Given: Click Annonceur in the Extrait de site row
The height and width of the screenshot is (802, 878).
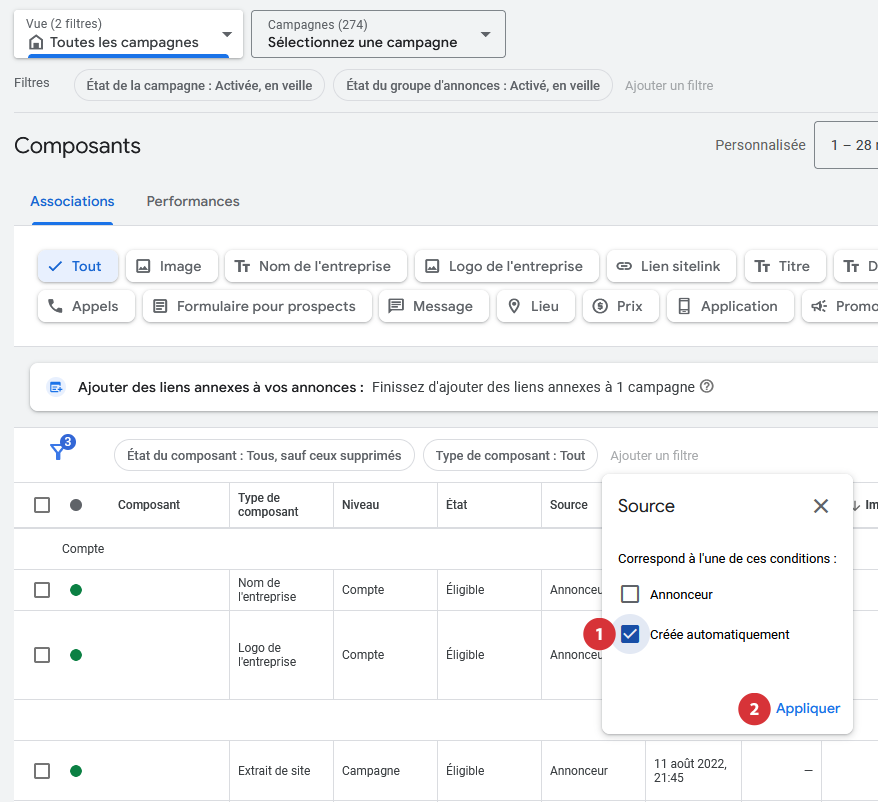Looking at the screenshot, I should [x=578, y=771].
